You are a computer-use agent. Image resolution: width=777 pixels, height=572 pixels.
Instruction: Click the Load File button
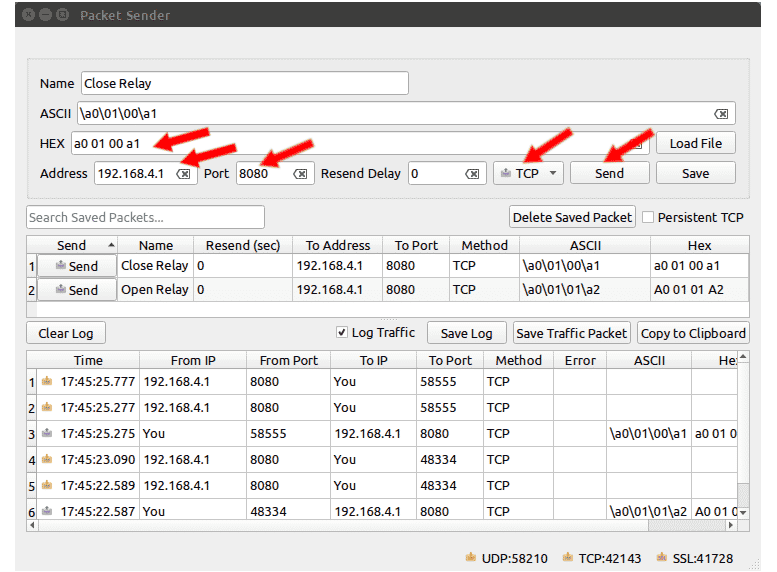coord(696,143)
